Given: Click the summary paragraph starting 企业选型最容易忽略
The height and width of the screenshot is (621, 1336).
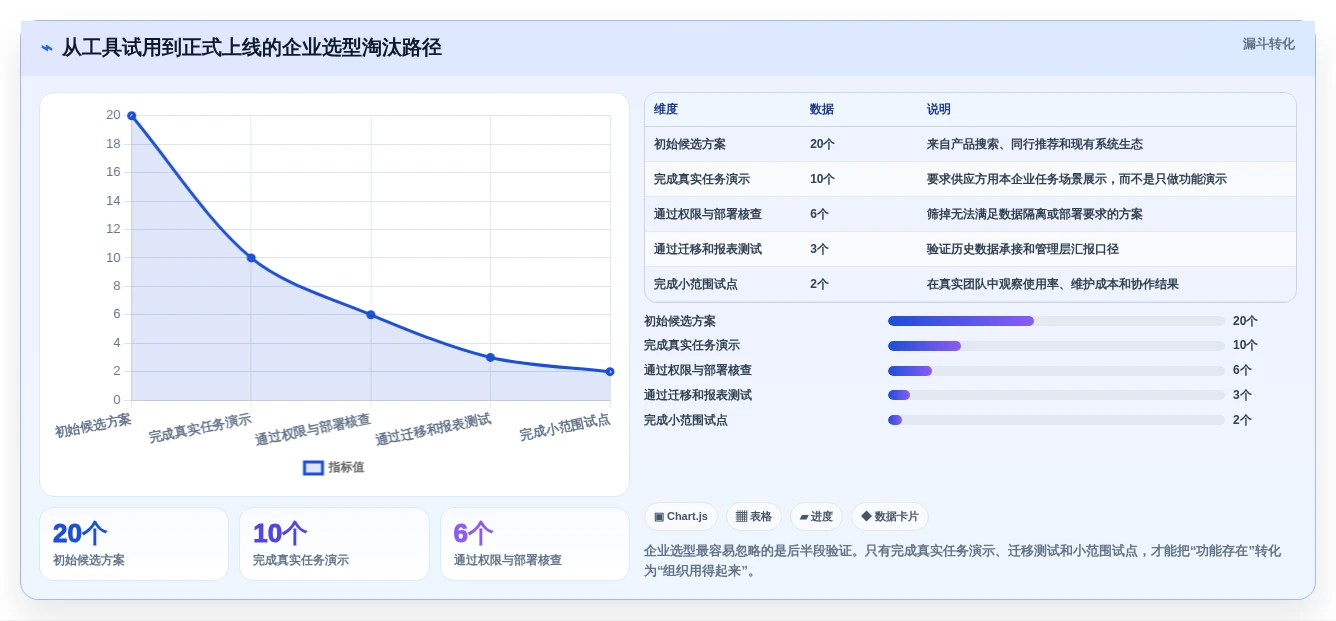Looking at the screenshot, I should [962, 561].
